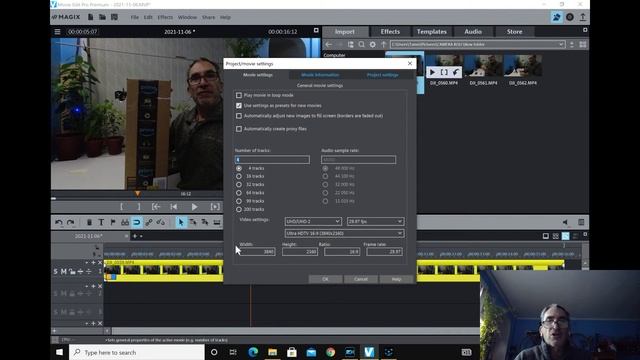Toggle the highlighted magnet snapping icon

tap(137, 222)
